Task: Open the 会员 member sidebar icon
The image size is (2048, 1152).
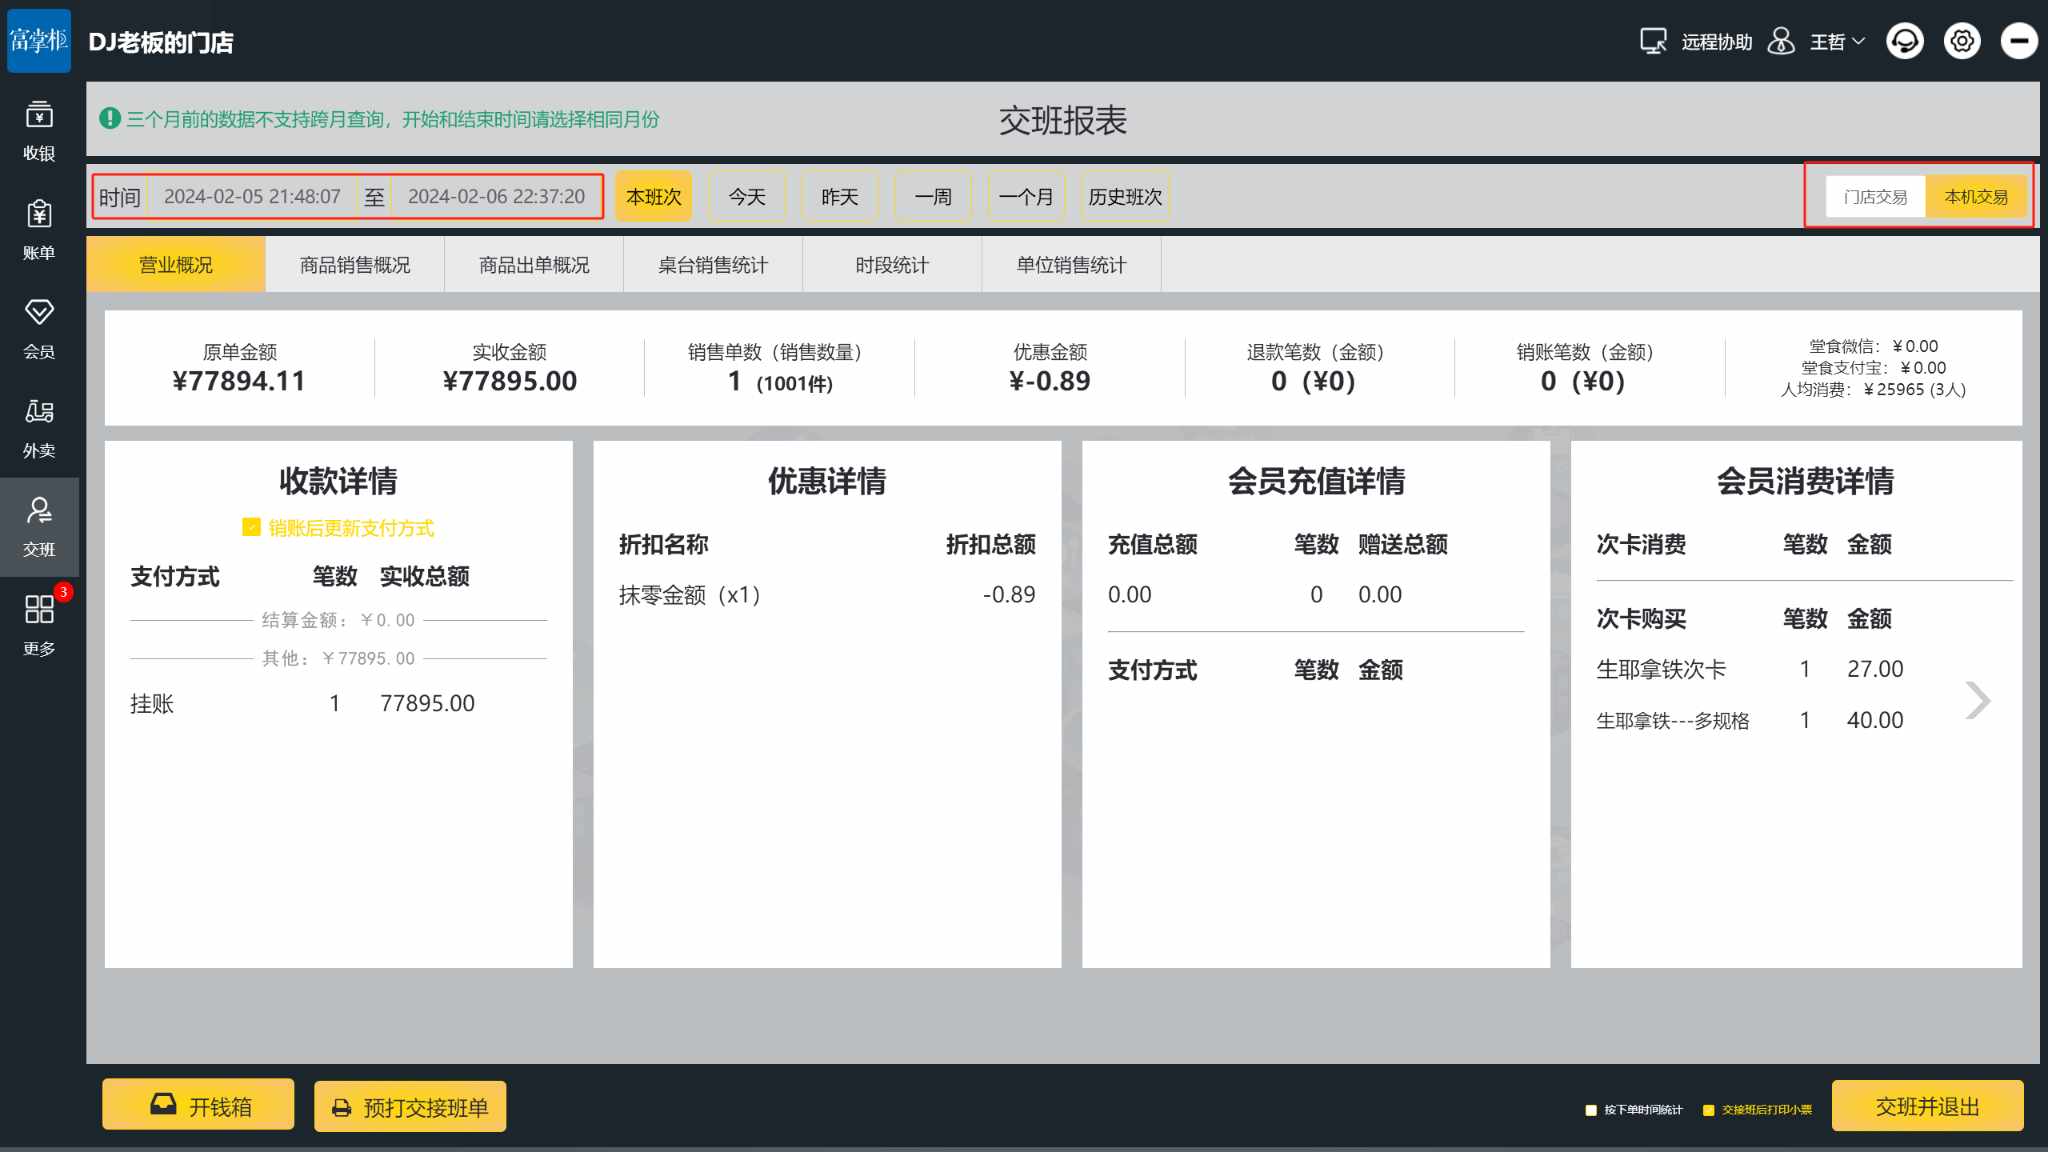Action: (x=39, y=329)
